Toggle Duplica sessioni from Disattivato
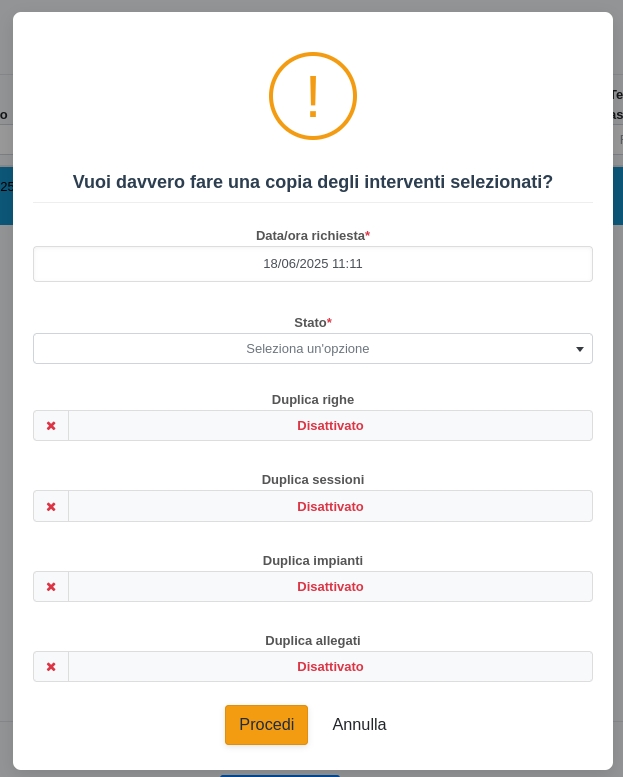Screen dimensions: 623x777 pos(330,507)
